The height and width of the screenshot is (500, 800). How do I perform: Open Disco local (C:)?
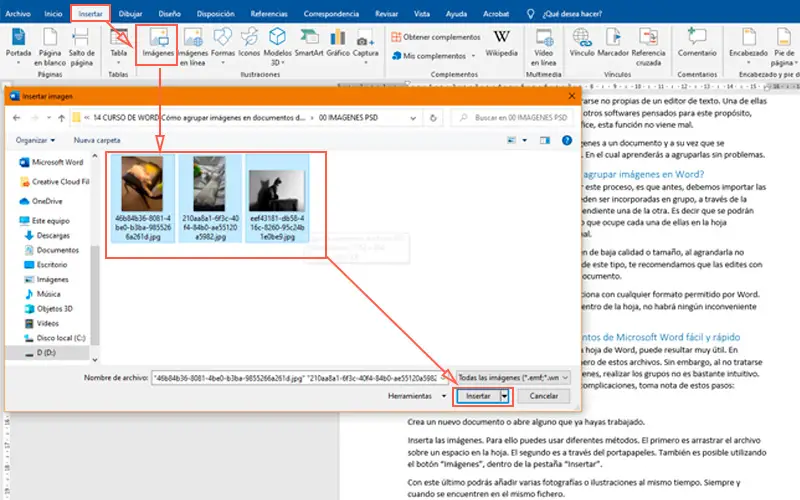[x=55, y=338]
